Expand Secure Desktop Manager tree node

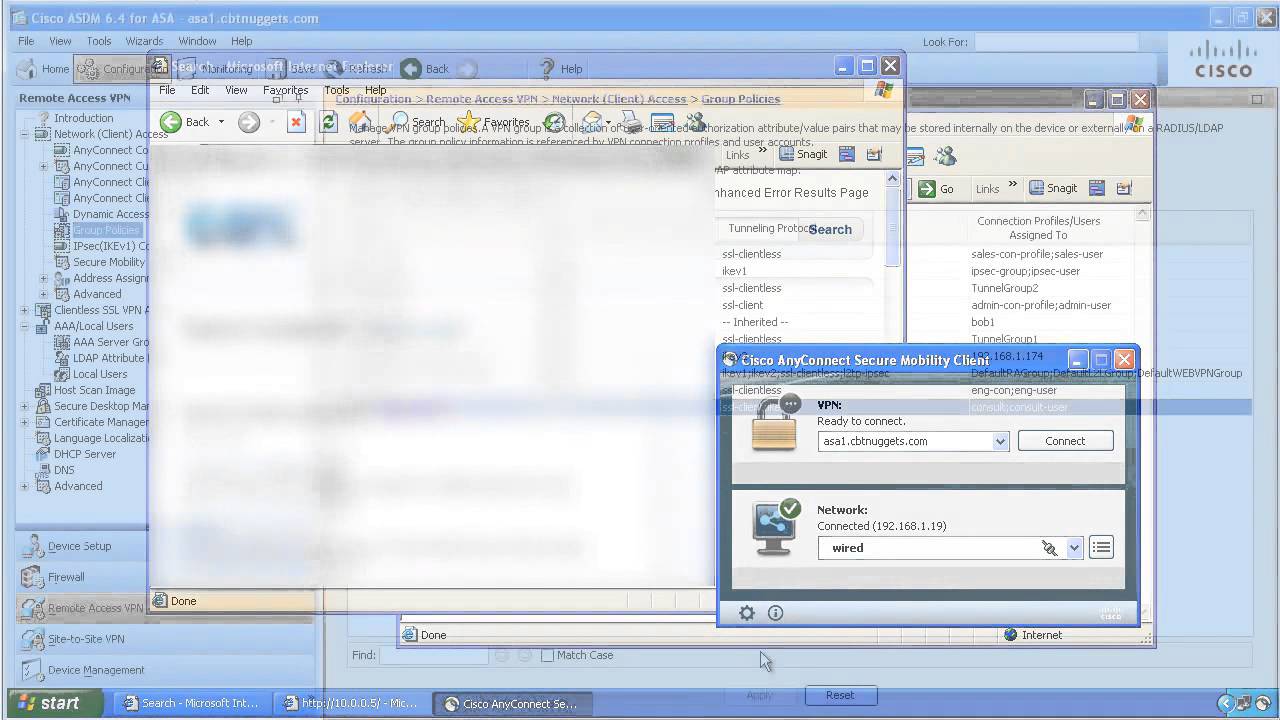pos(25,406)
